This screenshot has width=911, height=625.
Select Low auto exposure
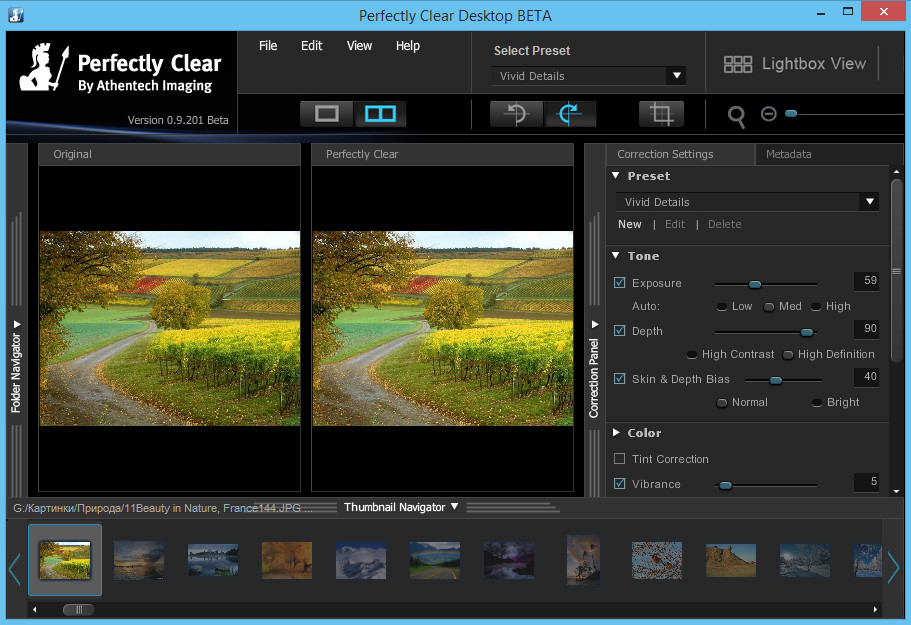pos(722,307)
